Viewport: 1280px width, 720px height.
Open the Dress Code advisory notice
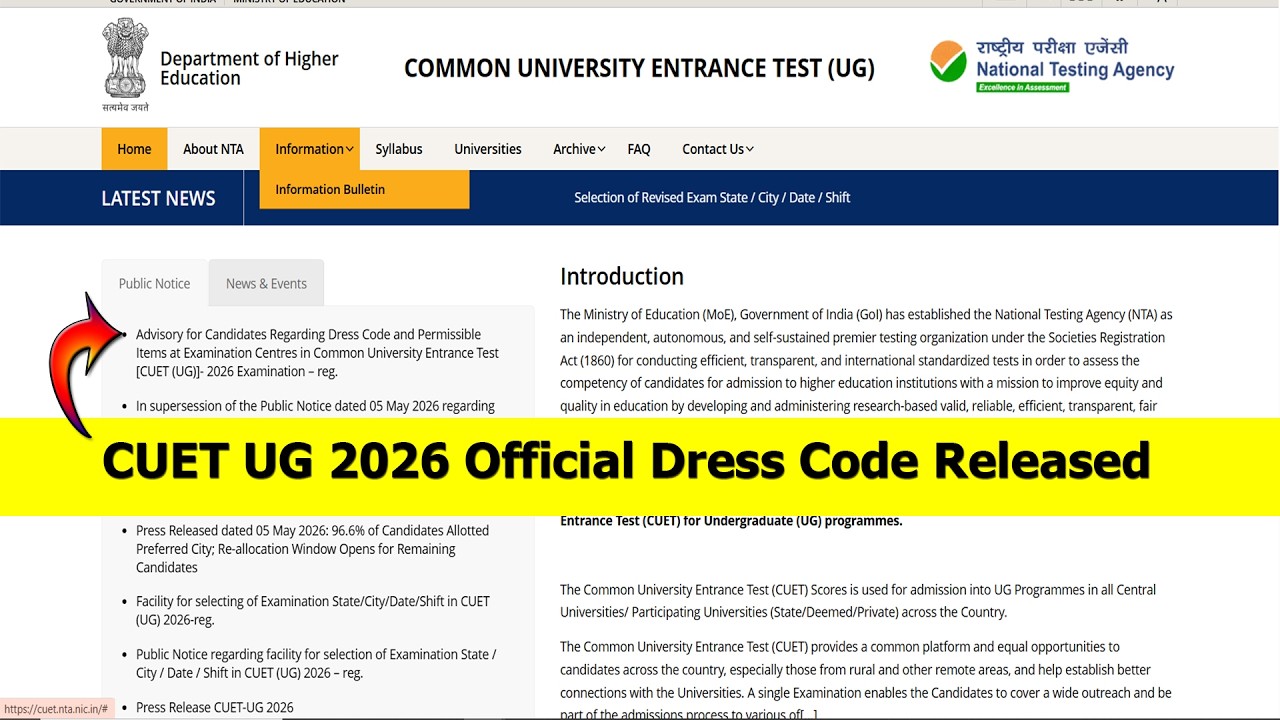[317, 353]
